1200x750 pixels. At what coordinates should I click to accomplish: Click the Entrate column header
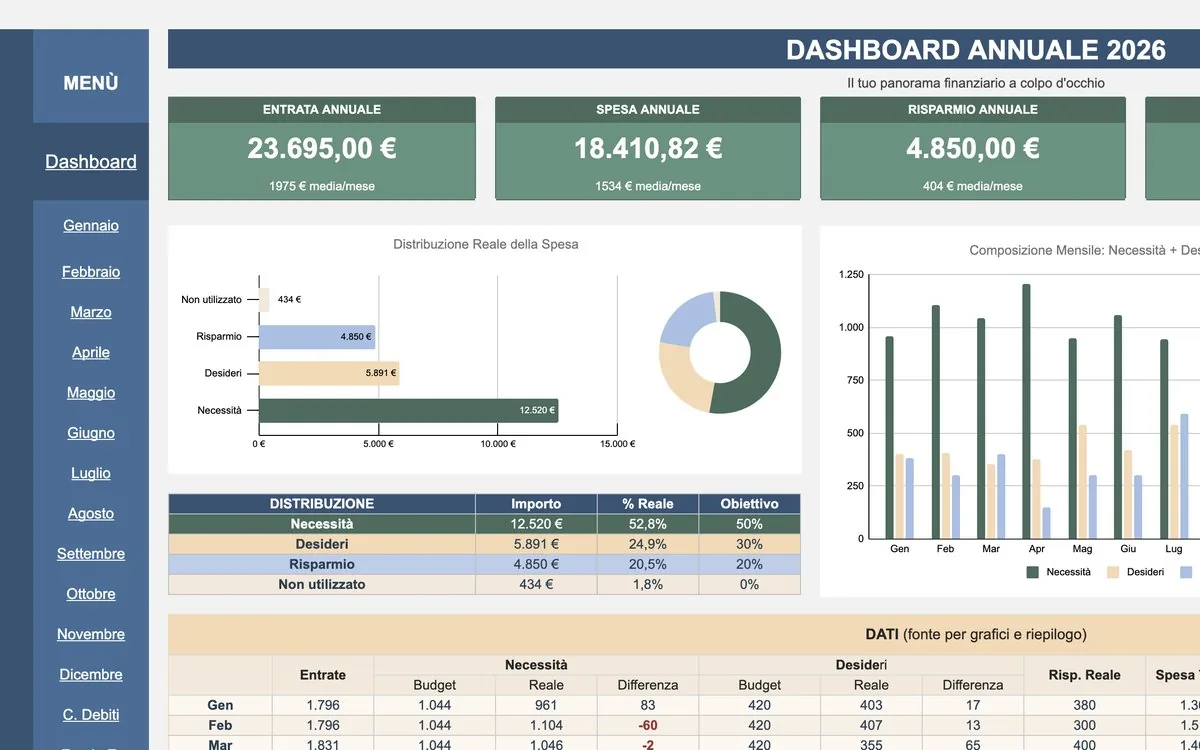pyautogui.click(x=323, y=675)
